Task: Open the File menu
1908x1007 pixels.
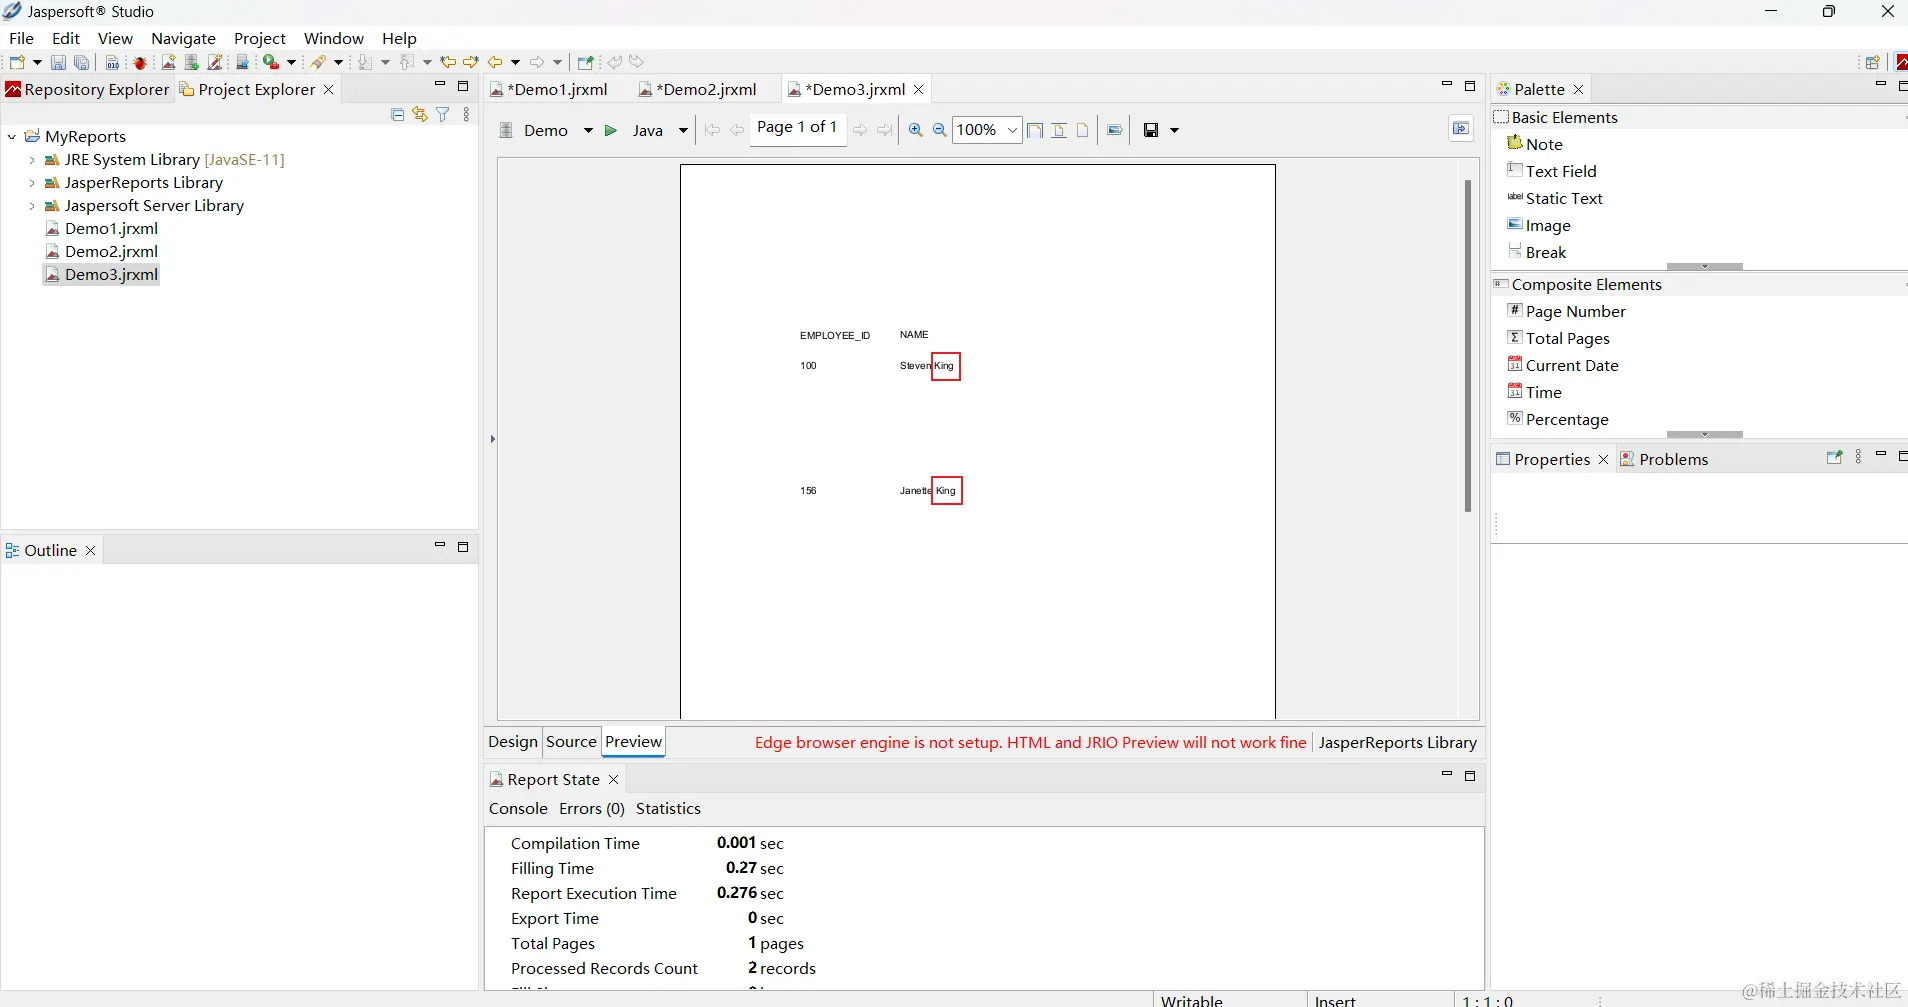Action: (x=21, y=38)
